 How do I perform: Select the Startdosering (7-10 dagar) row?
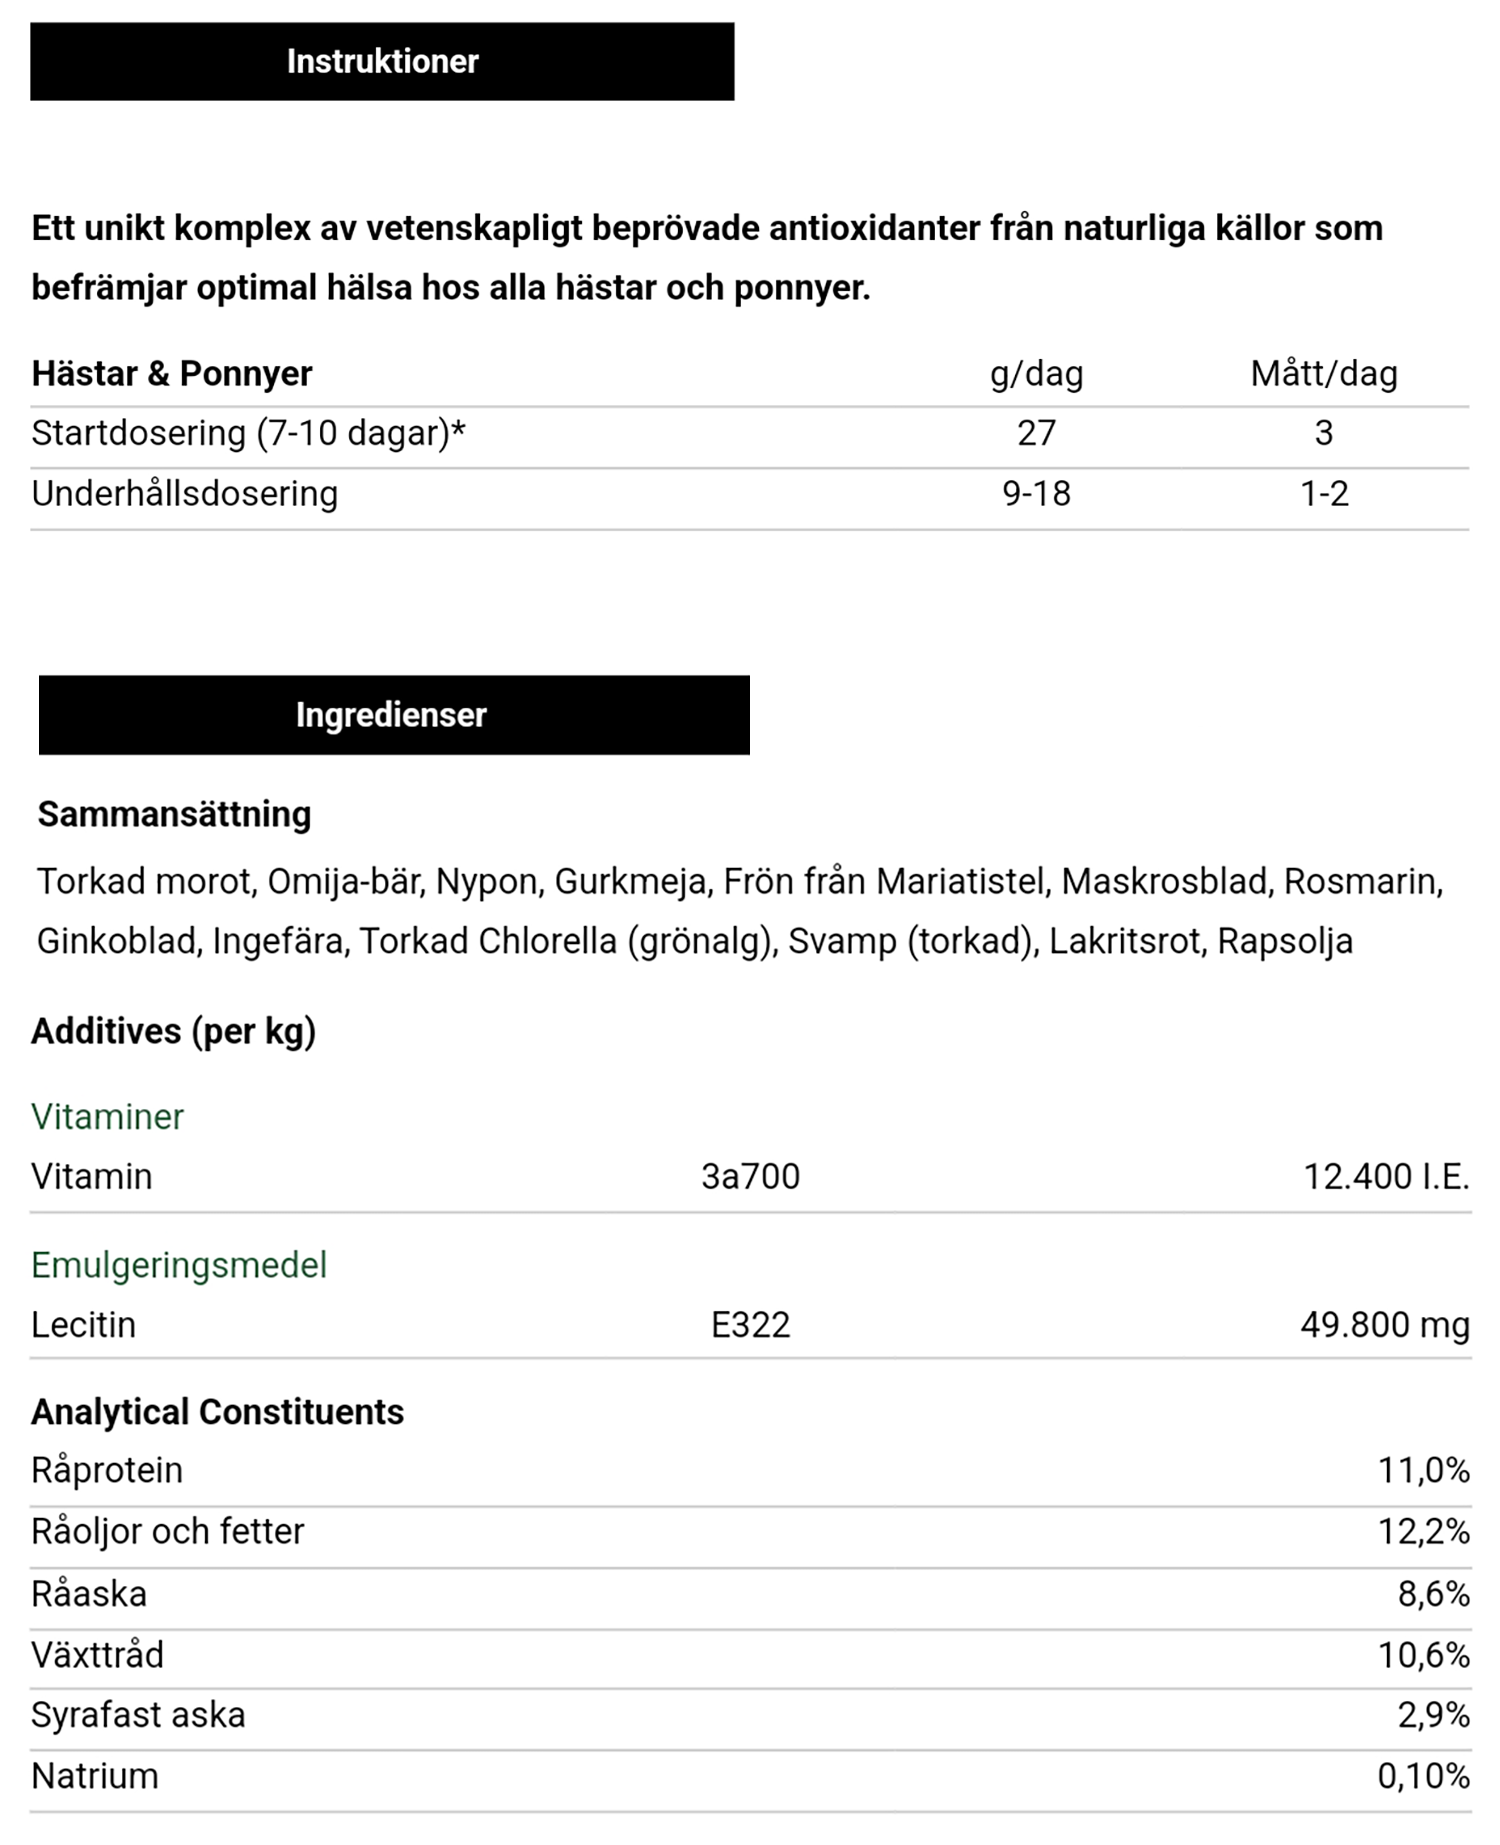(750, 435)
